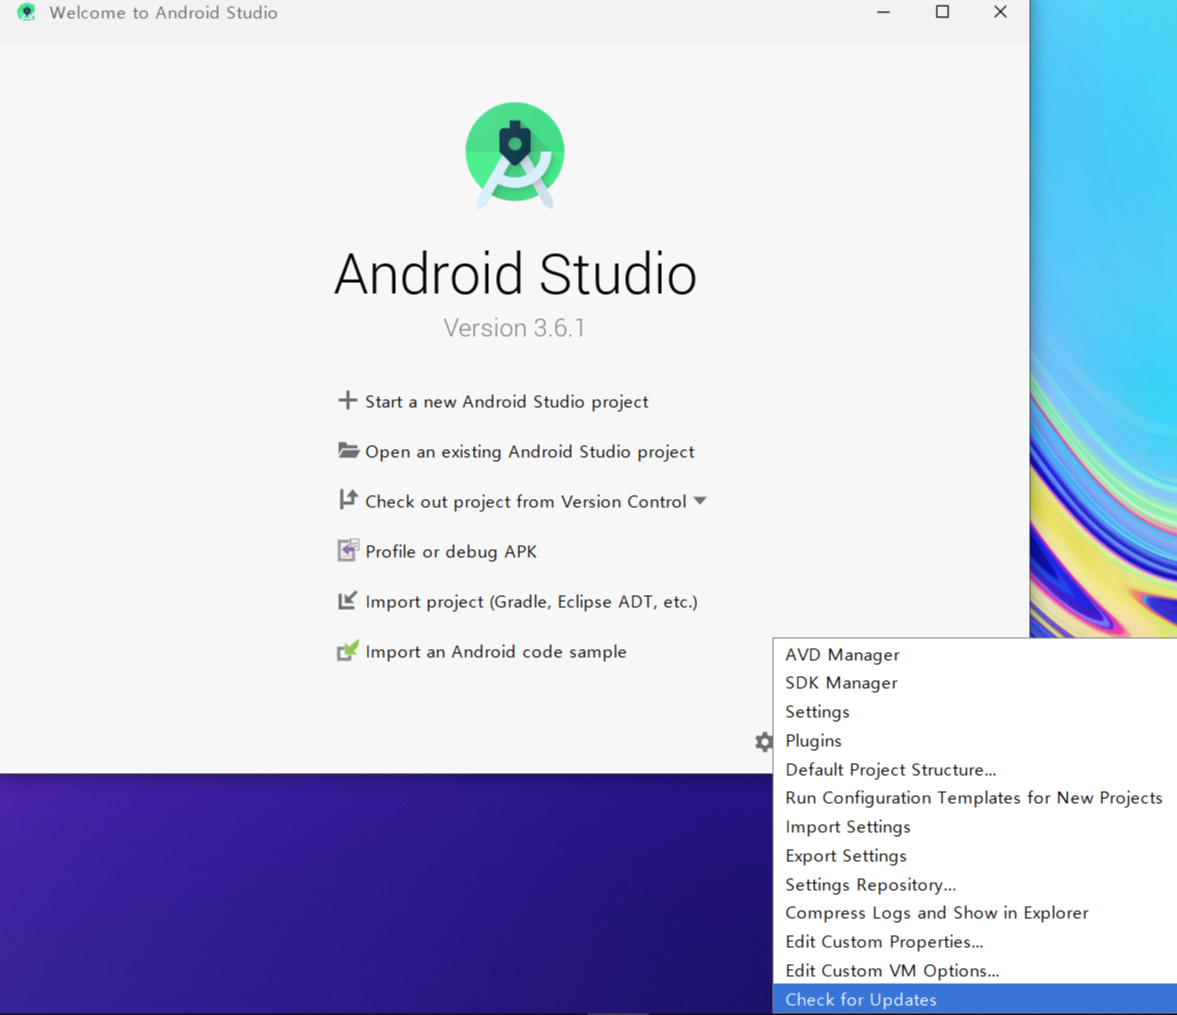Click the Version 3.6.1 text

tap(514, 328)
